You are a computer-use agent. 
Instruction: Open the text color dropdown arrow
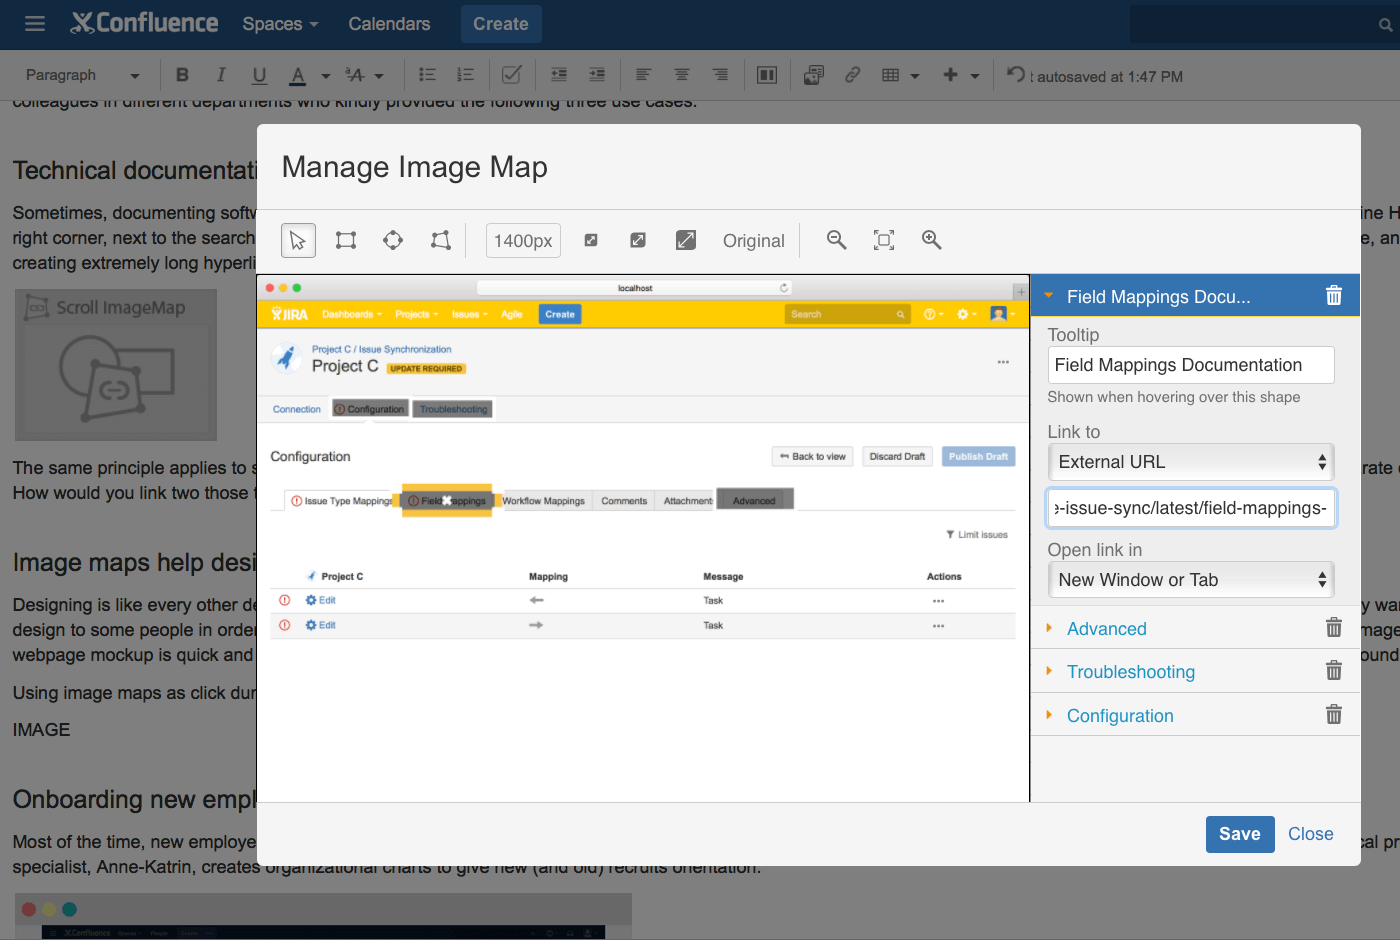tap(326, 76)
